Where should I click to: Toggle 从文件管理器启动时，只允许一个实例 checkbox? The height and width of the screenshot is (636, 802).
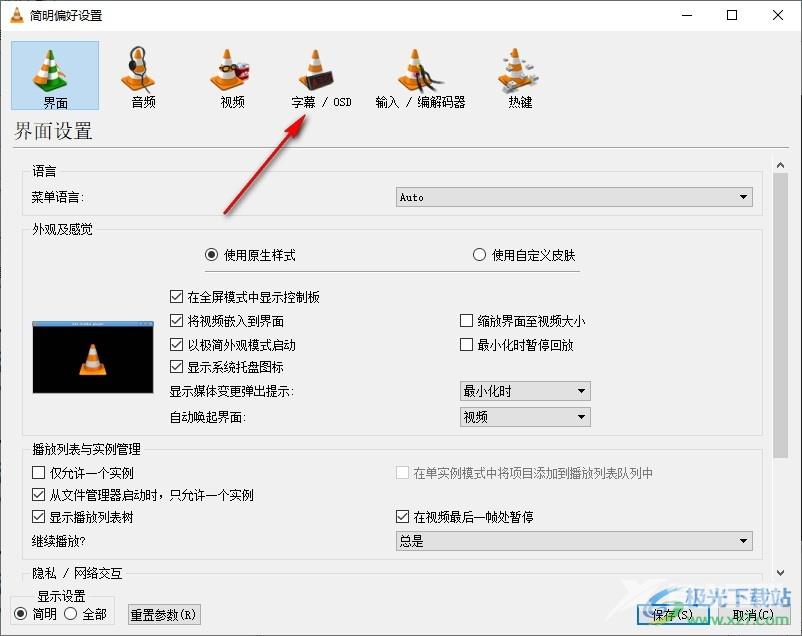(38, 495)
